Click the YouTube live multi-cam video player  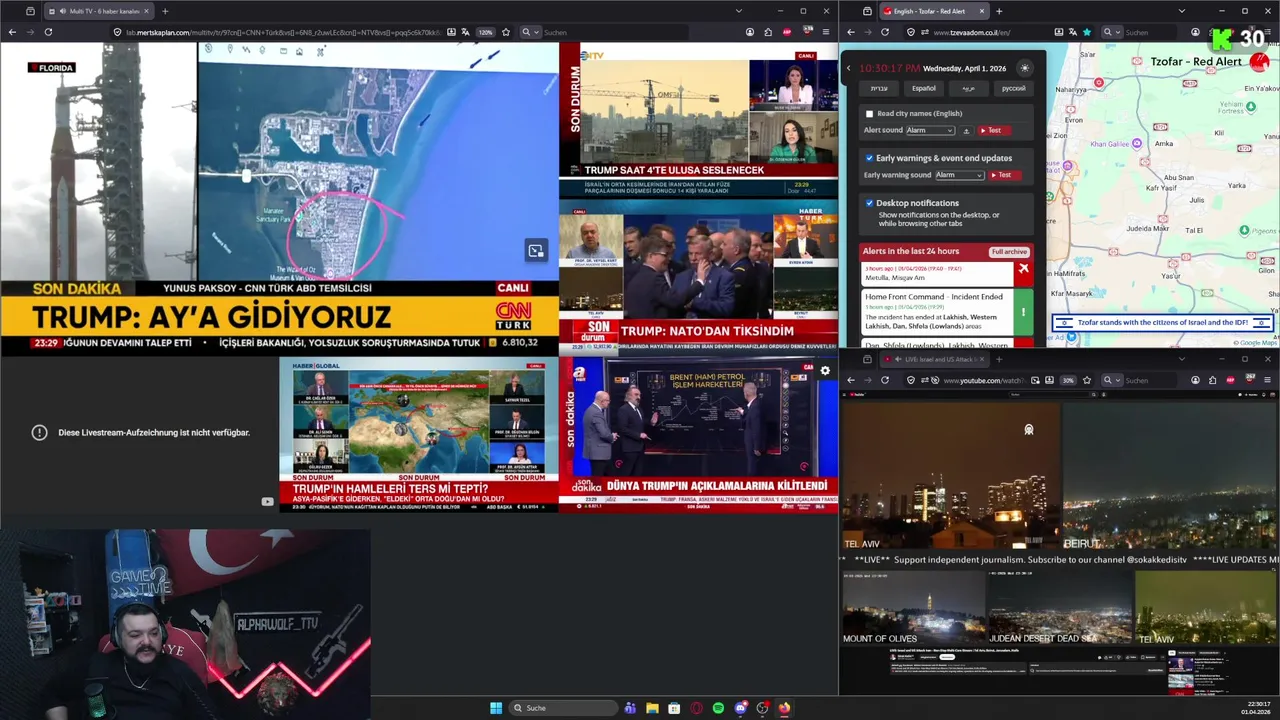(1060, 523)
